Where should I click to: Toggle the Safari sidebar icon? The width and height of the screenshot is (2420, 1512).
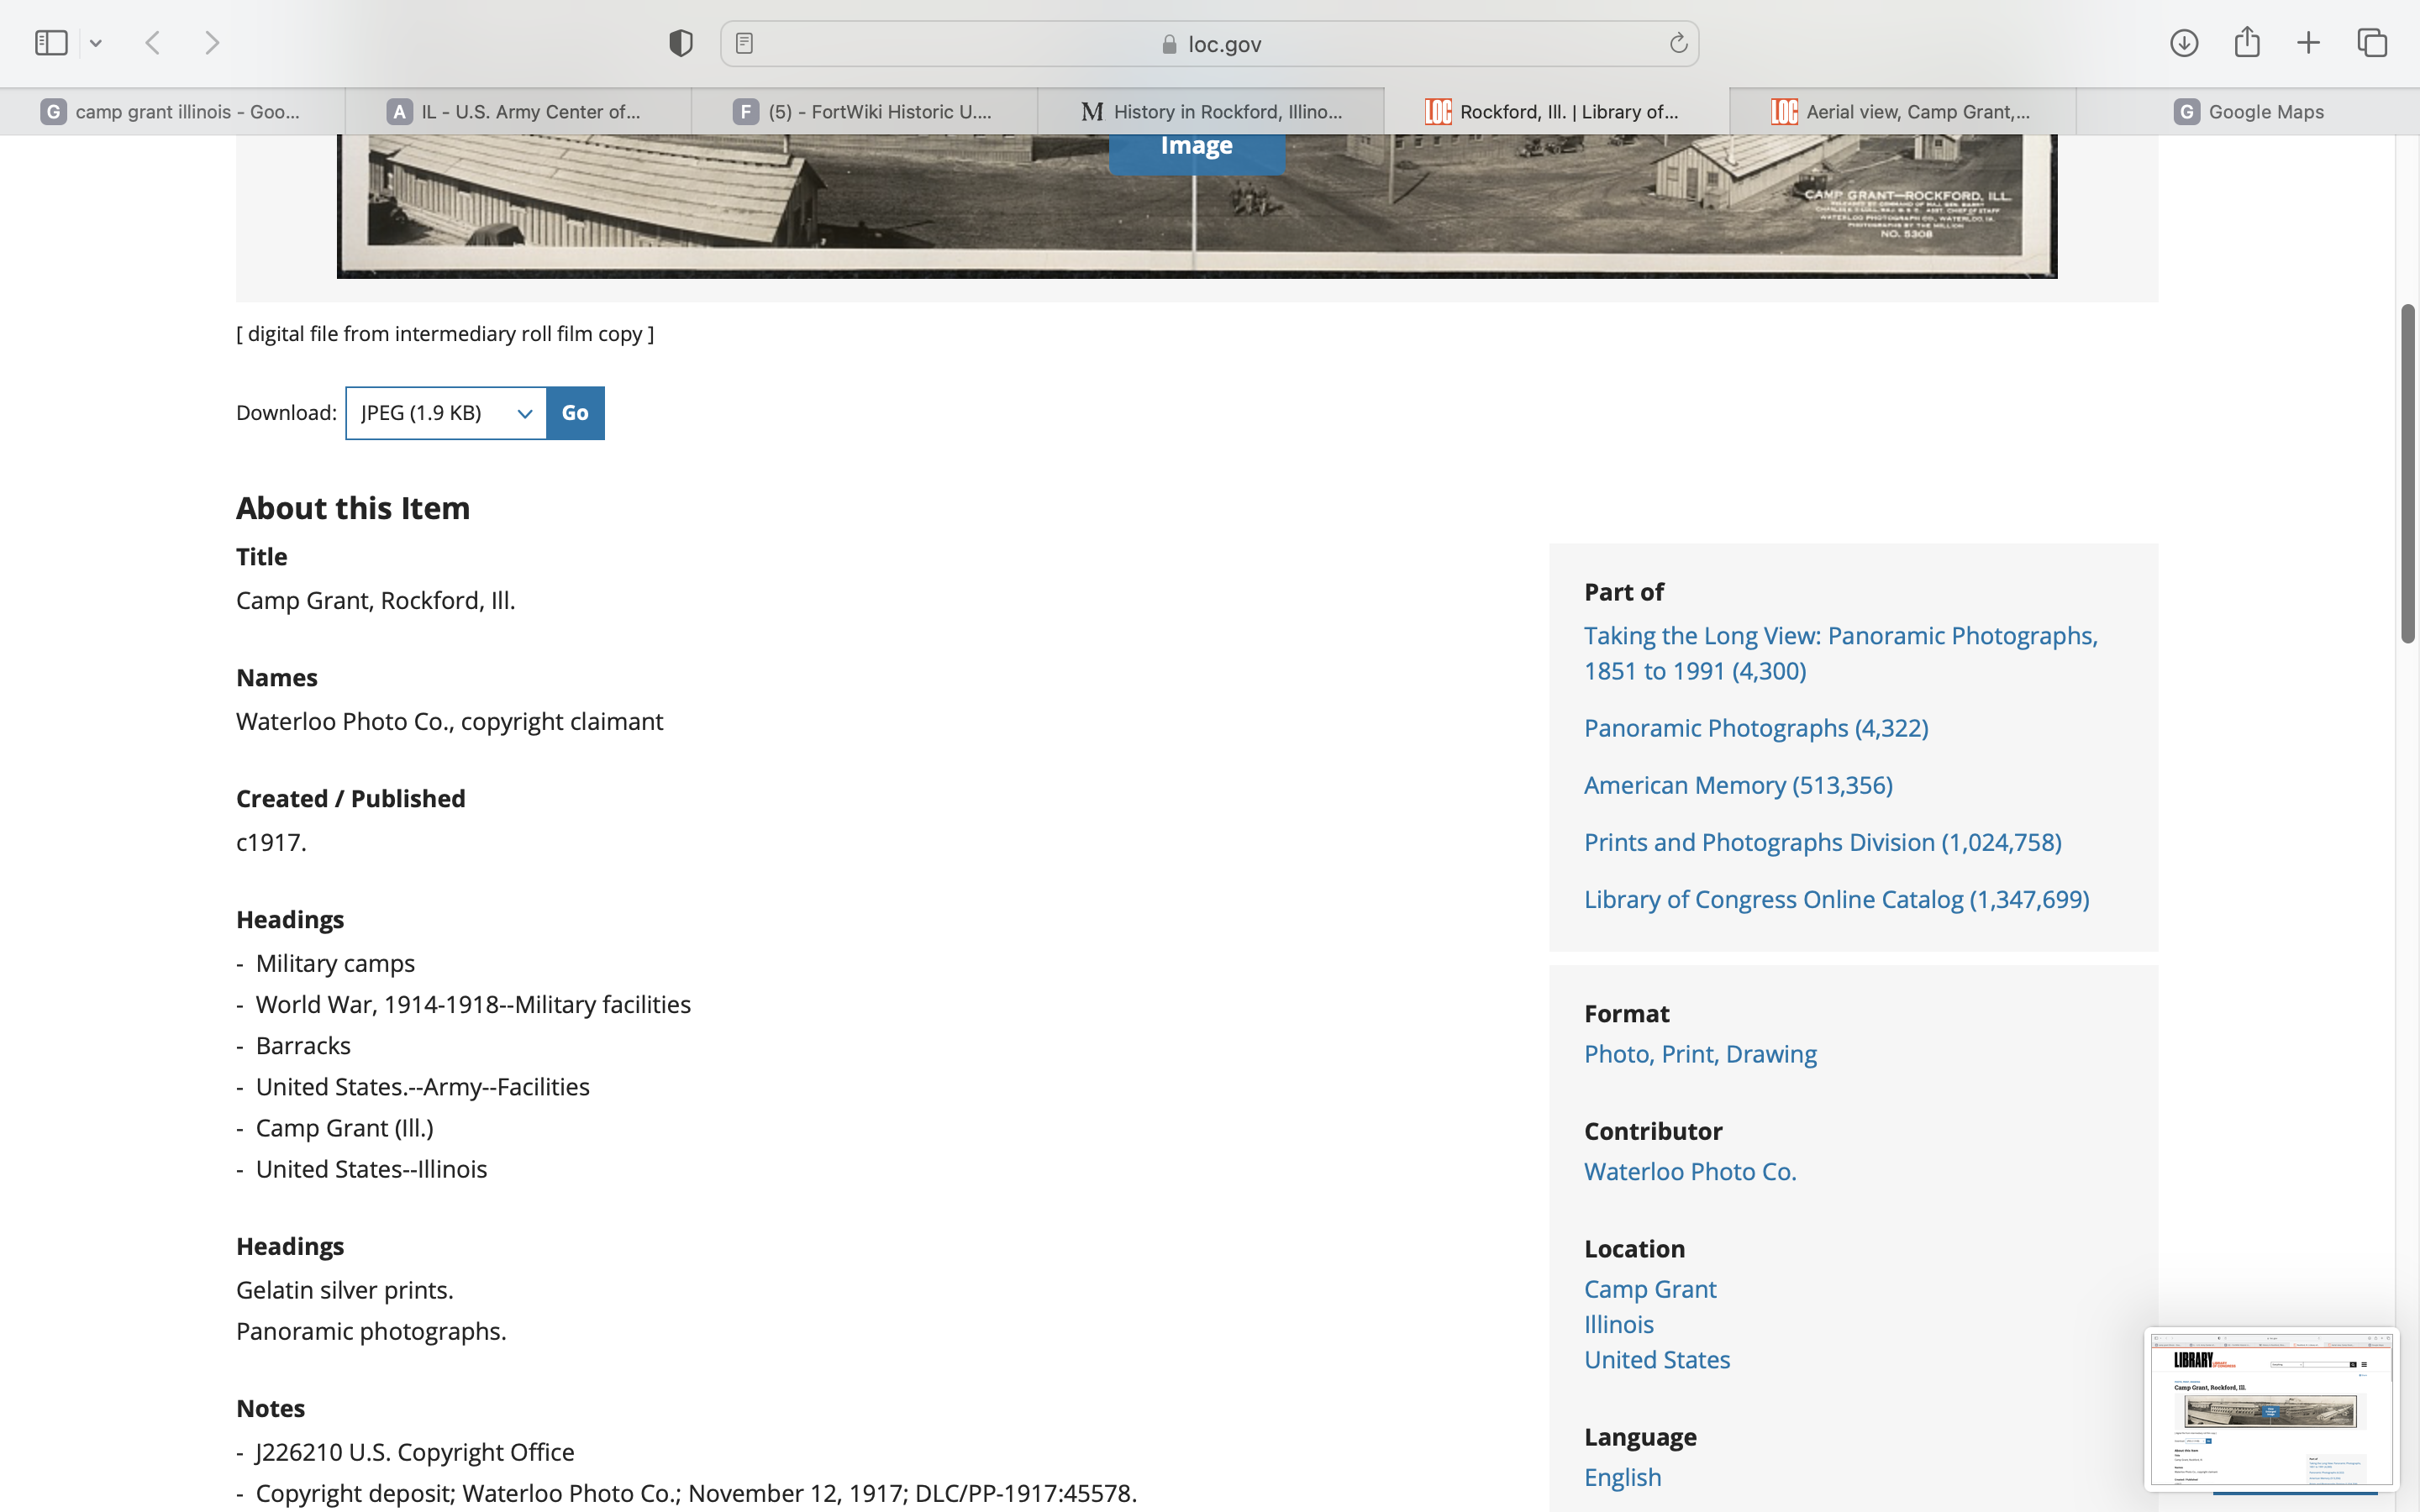click(51, 43)
